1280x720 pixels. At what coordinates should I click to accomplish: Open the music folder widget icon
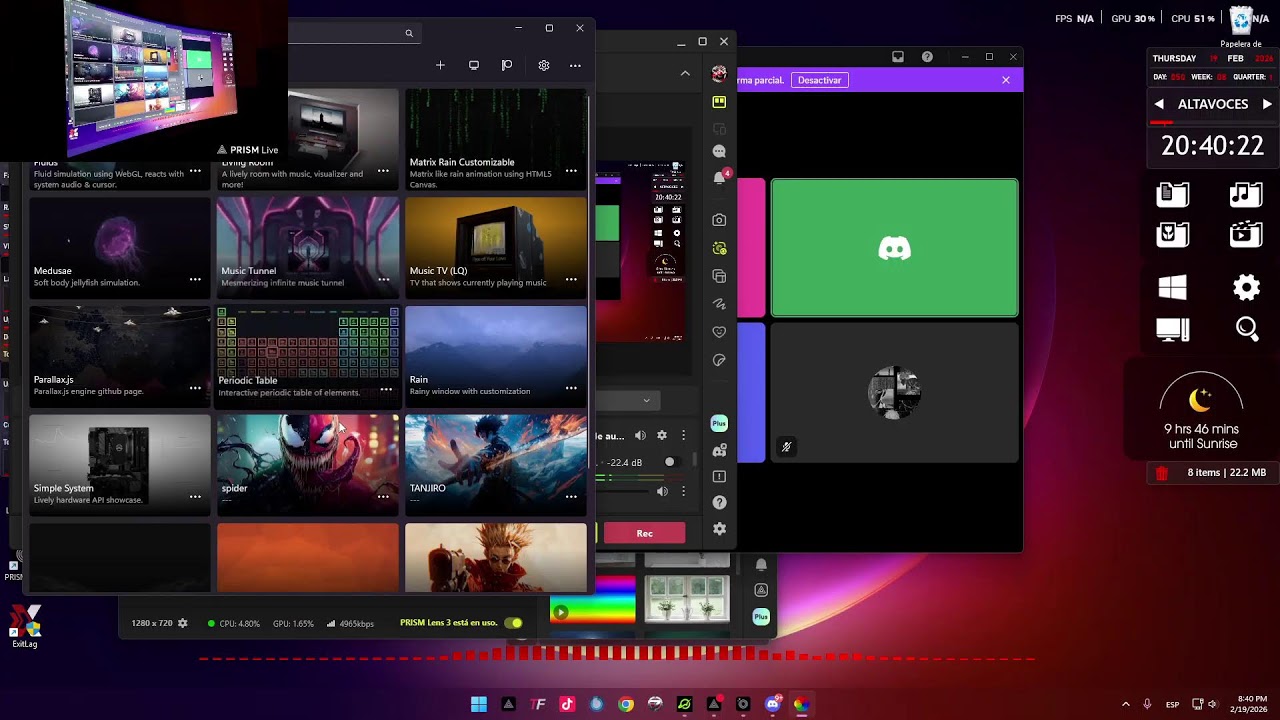click(x=1246, y=194)
